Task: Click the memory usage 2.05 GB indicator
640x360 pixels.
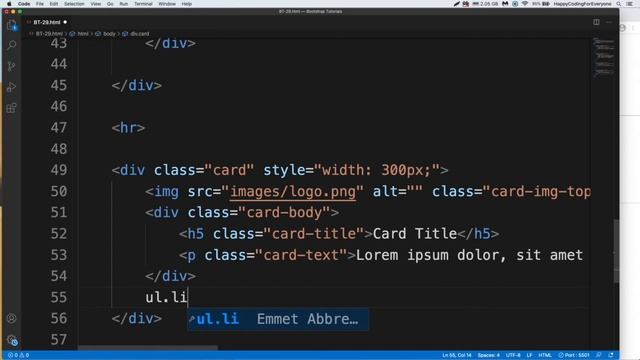Action: coord(485,4)
